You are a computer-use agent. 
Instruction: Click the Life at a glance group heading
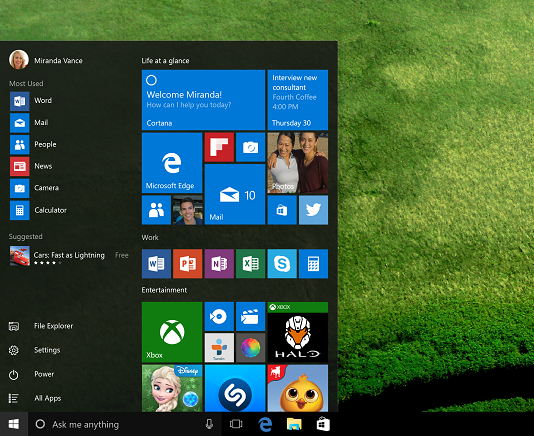[165, 61]
